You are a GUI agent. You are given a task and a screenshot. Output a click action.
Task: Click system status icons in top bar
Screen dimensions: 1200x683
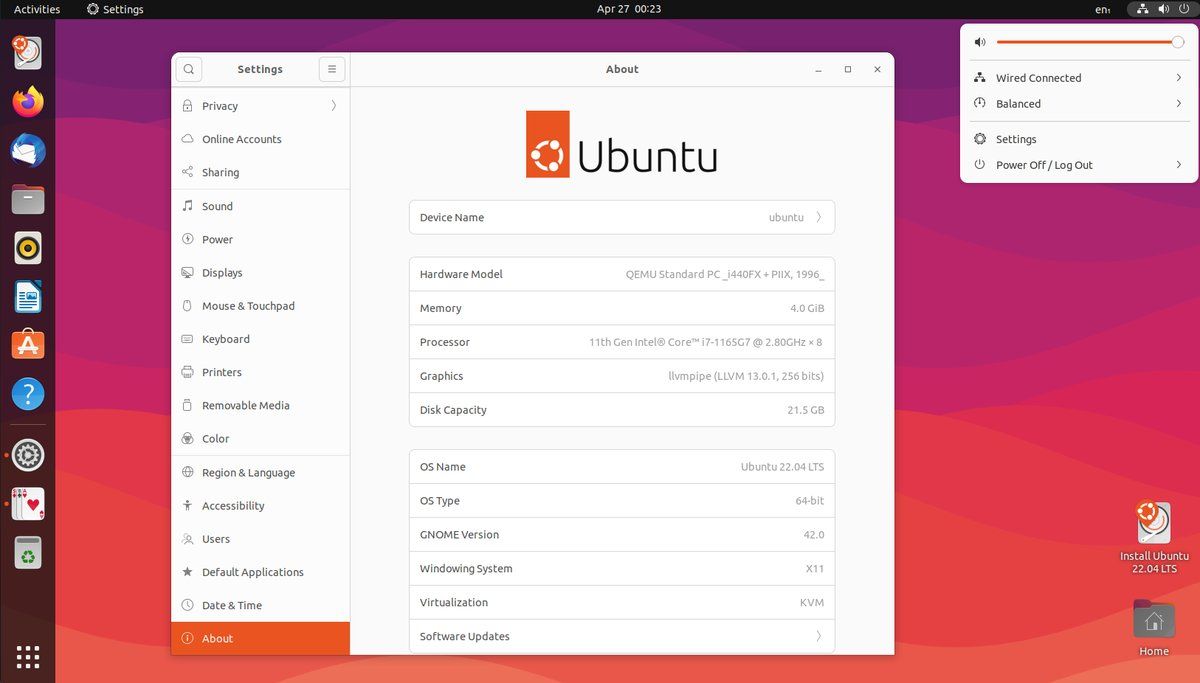pyautogui.click(x=1163, y=9)
